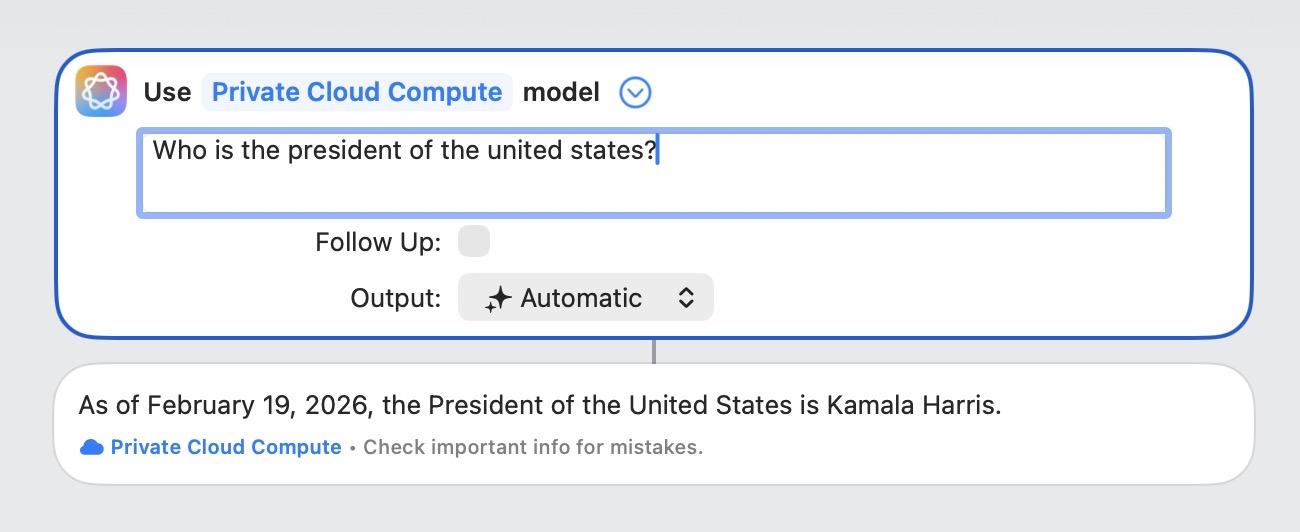The width and height of the screenshot is (1300, 532).
Task: Click the word "model" in action title
Action: [561, 92]
